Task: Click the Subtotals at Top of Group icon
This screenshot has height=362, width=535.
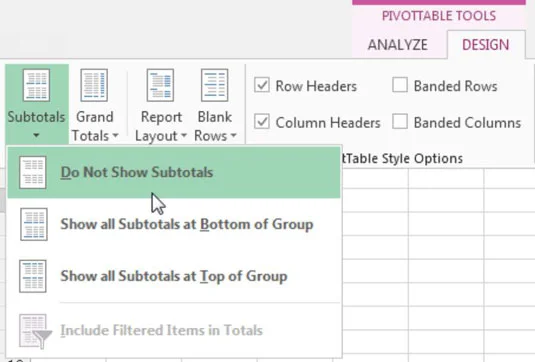Action: (33, 276)
